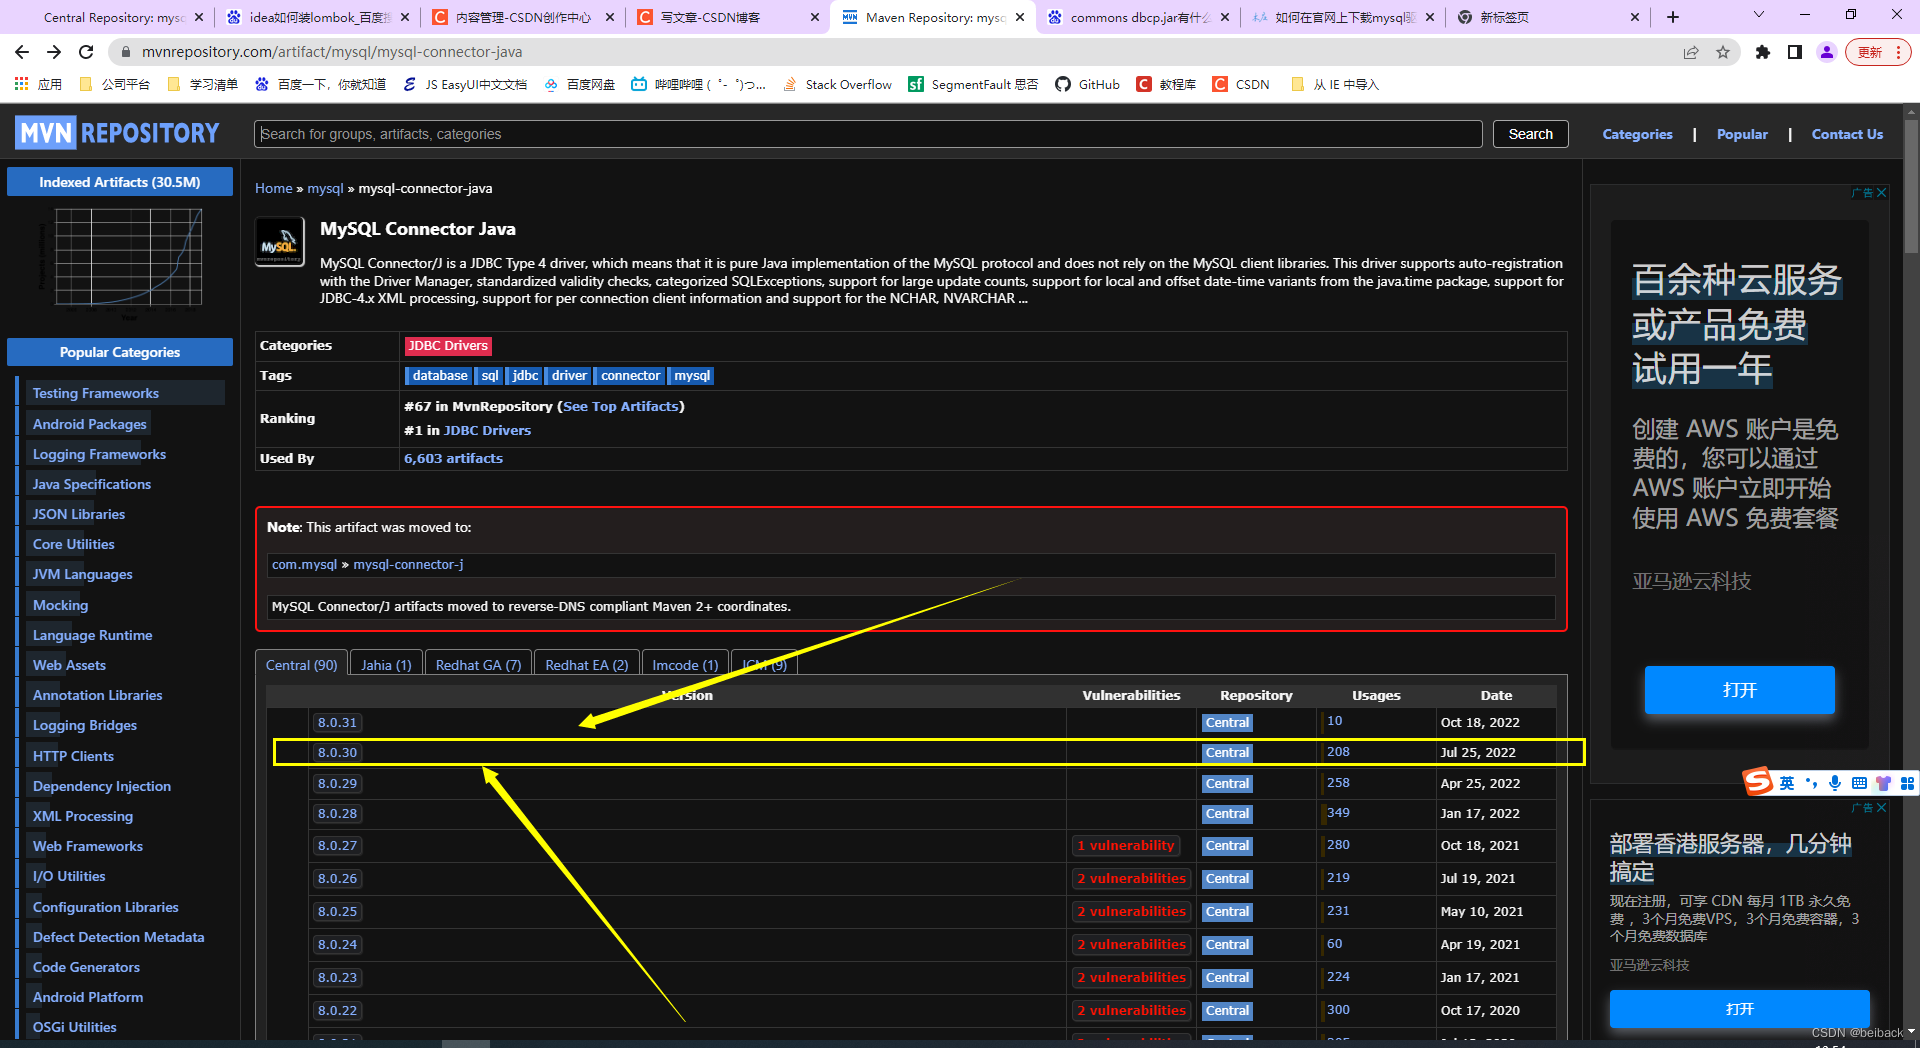
Task: Select the Imcode (1) repository tab
Action: coord(685,665)
